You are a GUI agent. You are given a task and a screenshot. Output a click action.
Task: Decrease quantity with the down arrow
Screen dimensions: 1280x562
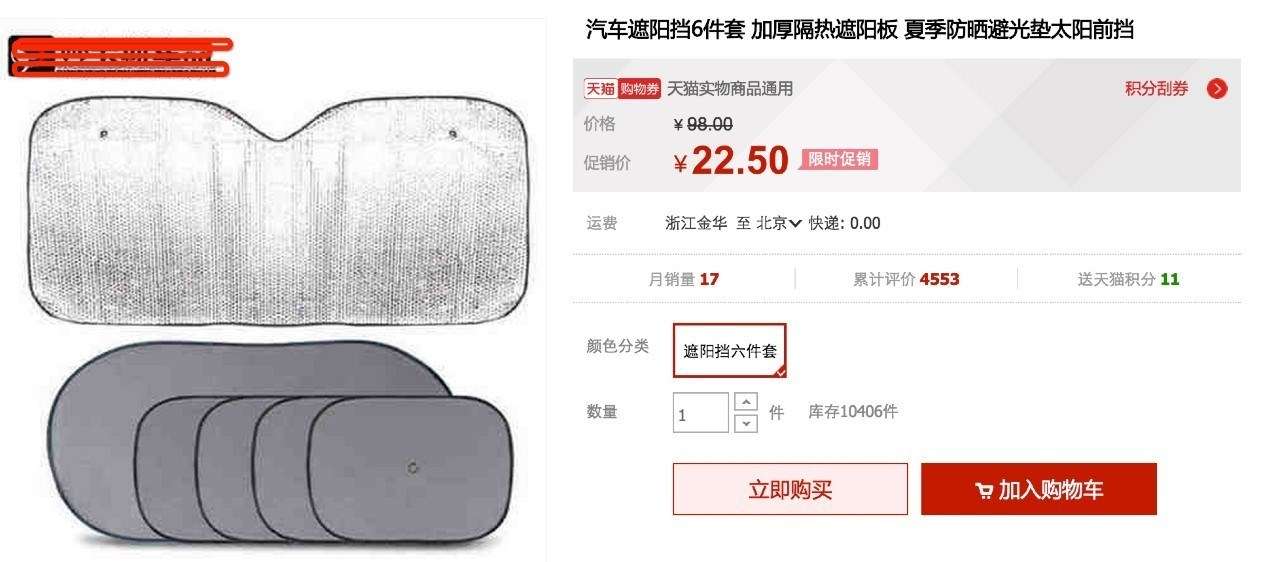coord(746,423)
